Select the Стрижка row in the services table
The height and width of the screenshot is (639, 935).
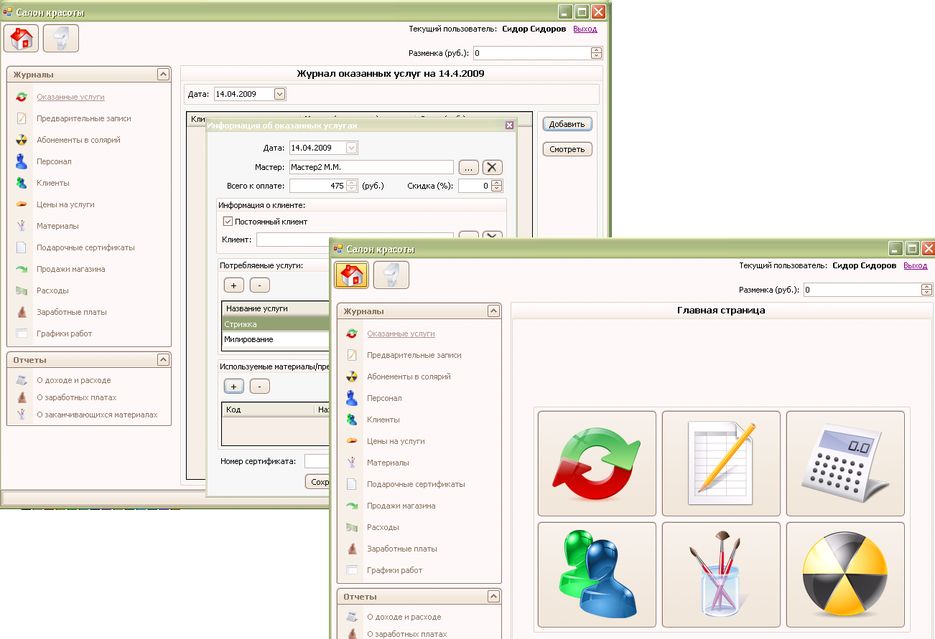click(276, 324)
